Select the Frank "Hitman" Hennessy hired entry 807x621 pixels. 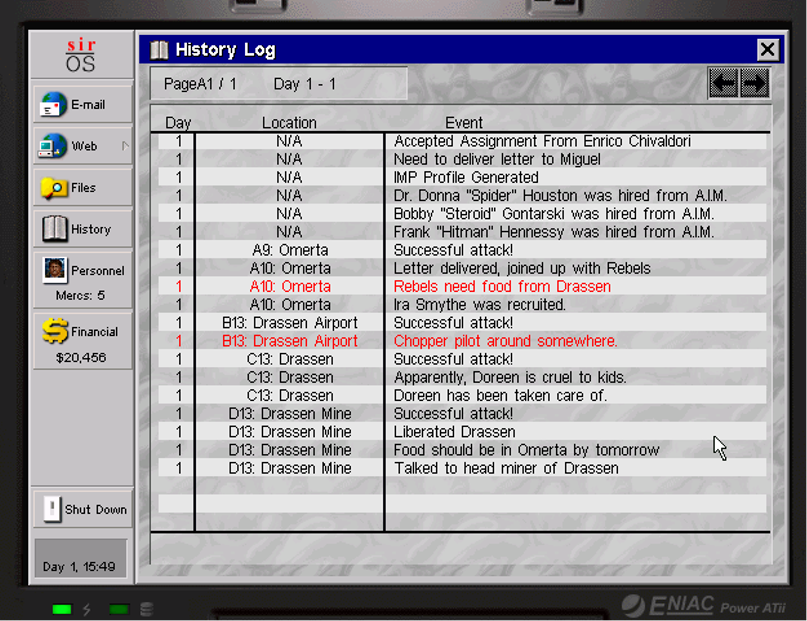553,232
